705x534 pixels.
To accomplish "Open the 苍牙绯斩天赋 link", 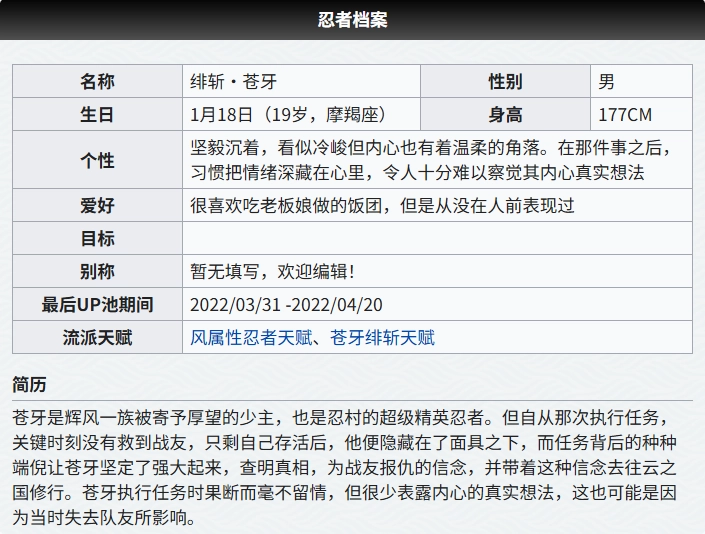I will (382, 338).
